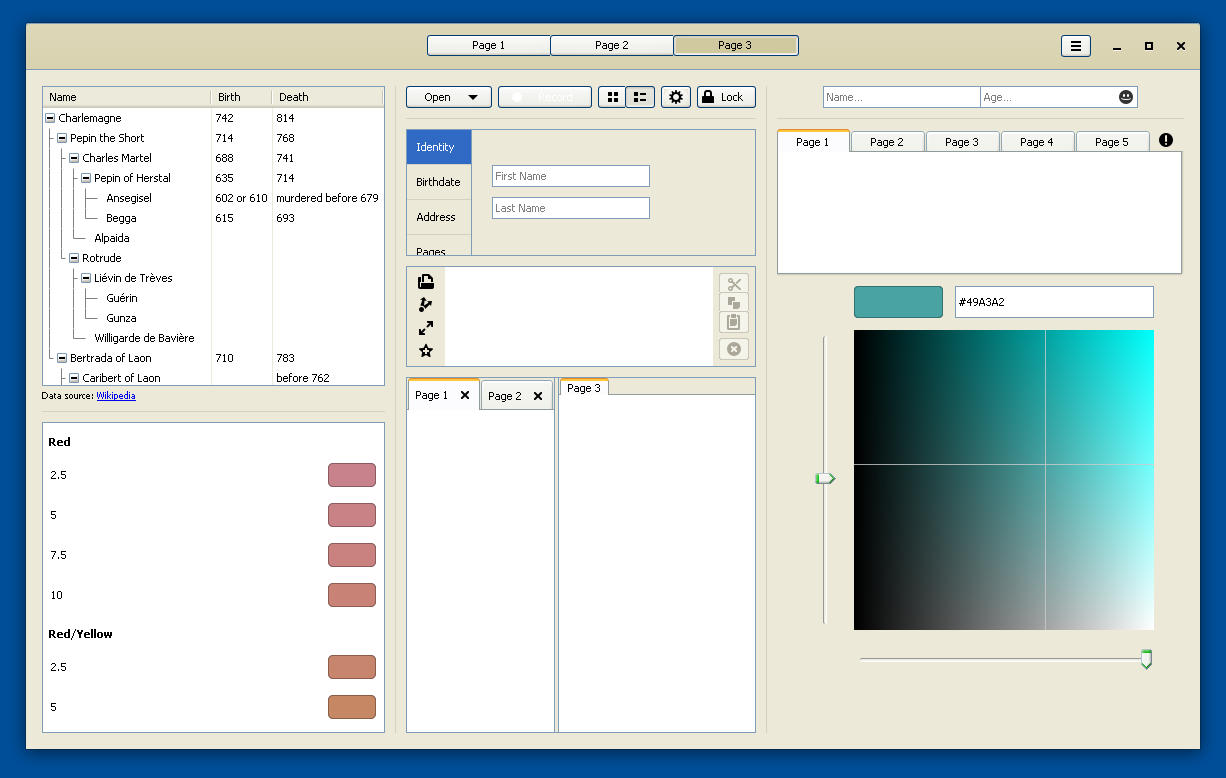Viewport: 1226px width, 778px height.
Task: Open settings via the gear icon
Action: (676, 97)
